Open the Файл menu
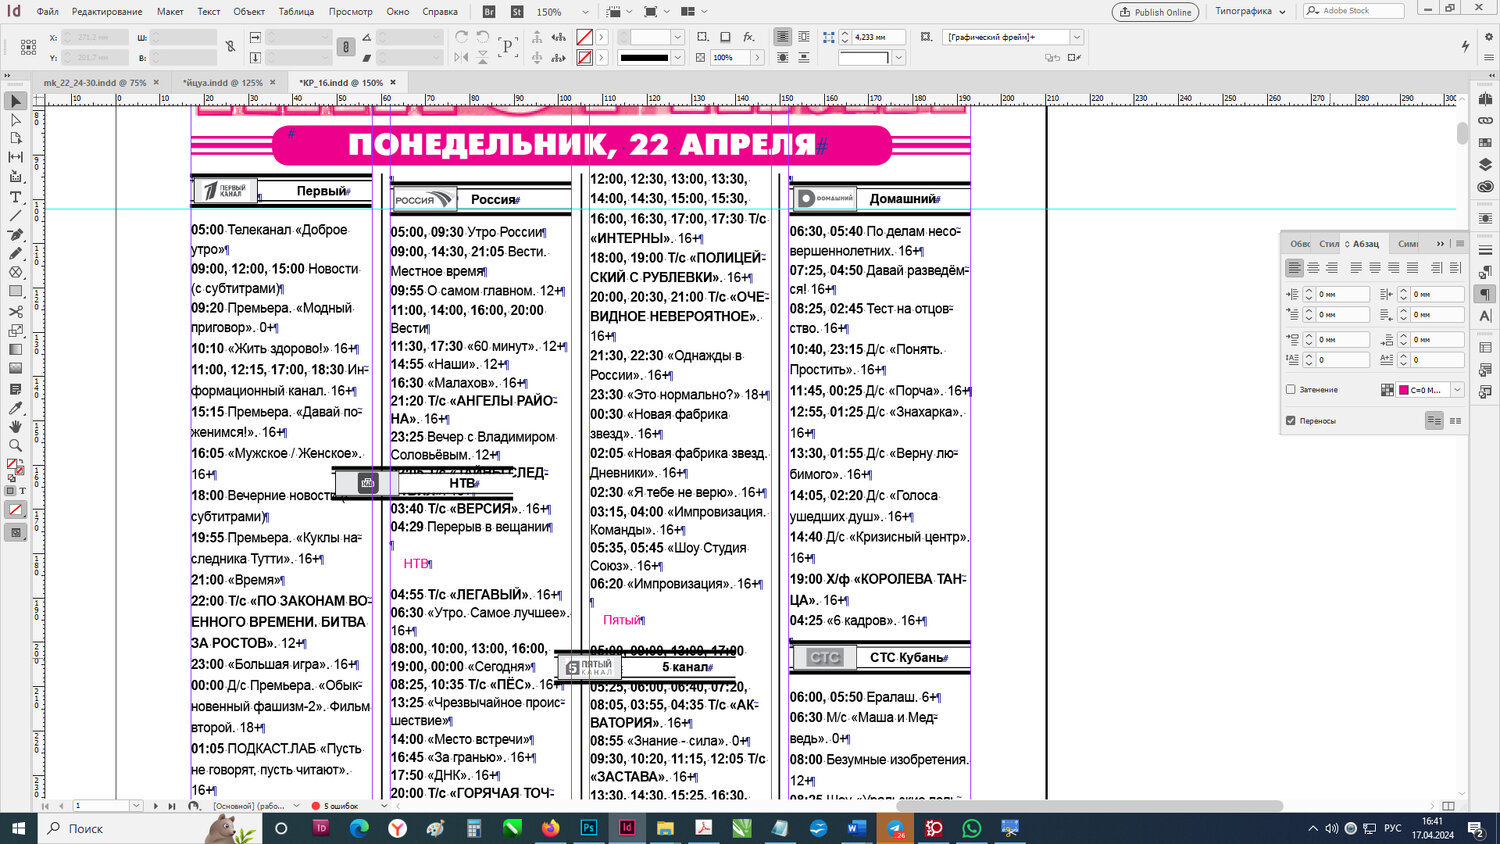 point(47,12)
